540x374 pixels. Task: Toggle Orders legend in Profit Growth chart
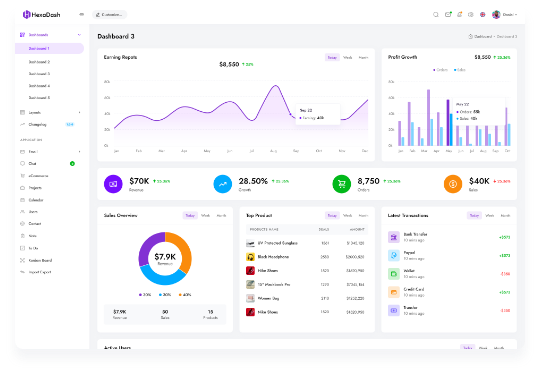(440, 70)
